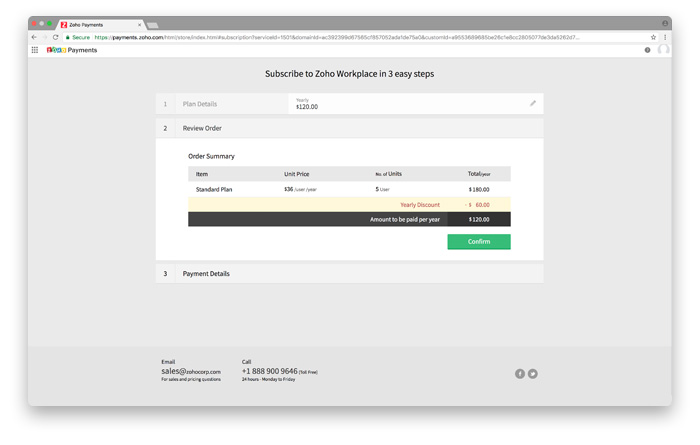Click 'Amount to be paid per year'

[404, 220]
